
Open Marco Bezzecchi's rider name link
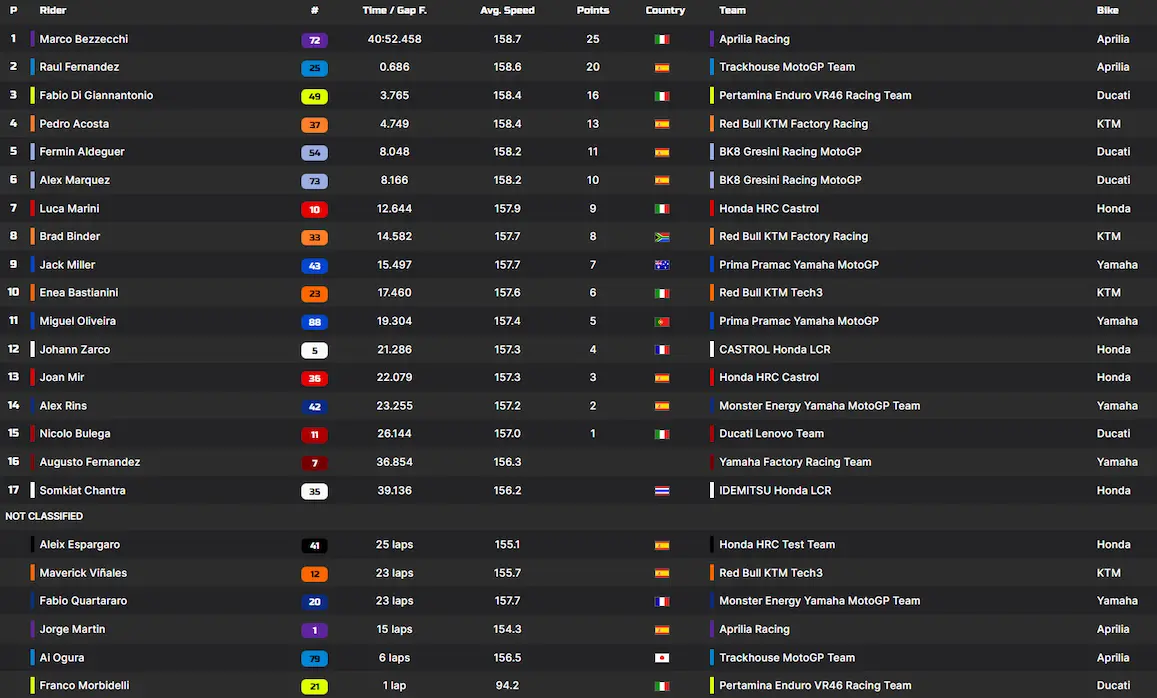pyautogui.click(x=87, y=39)
